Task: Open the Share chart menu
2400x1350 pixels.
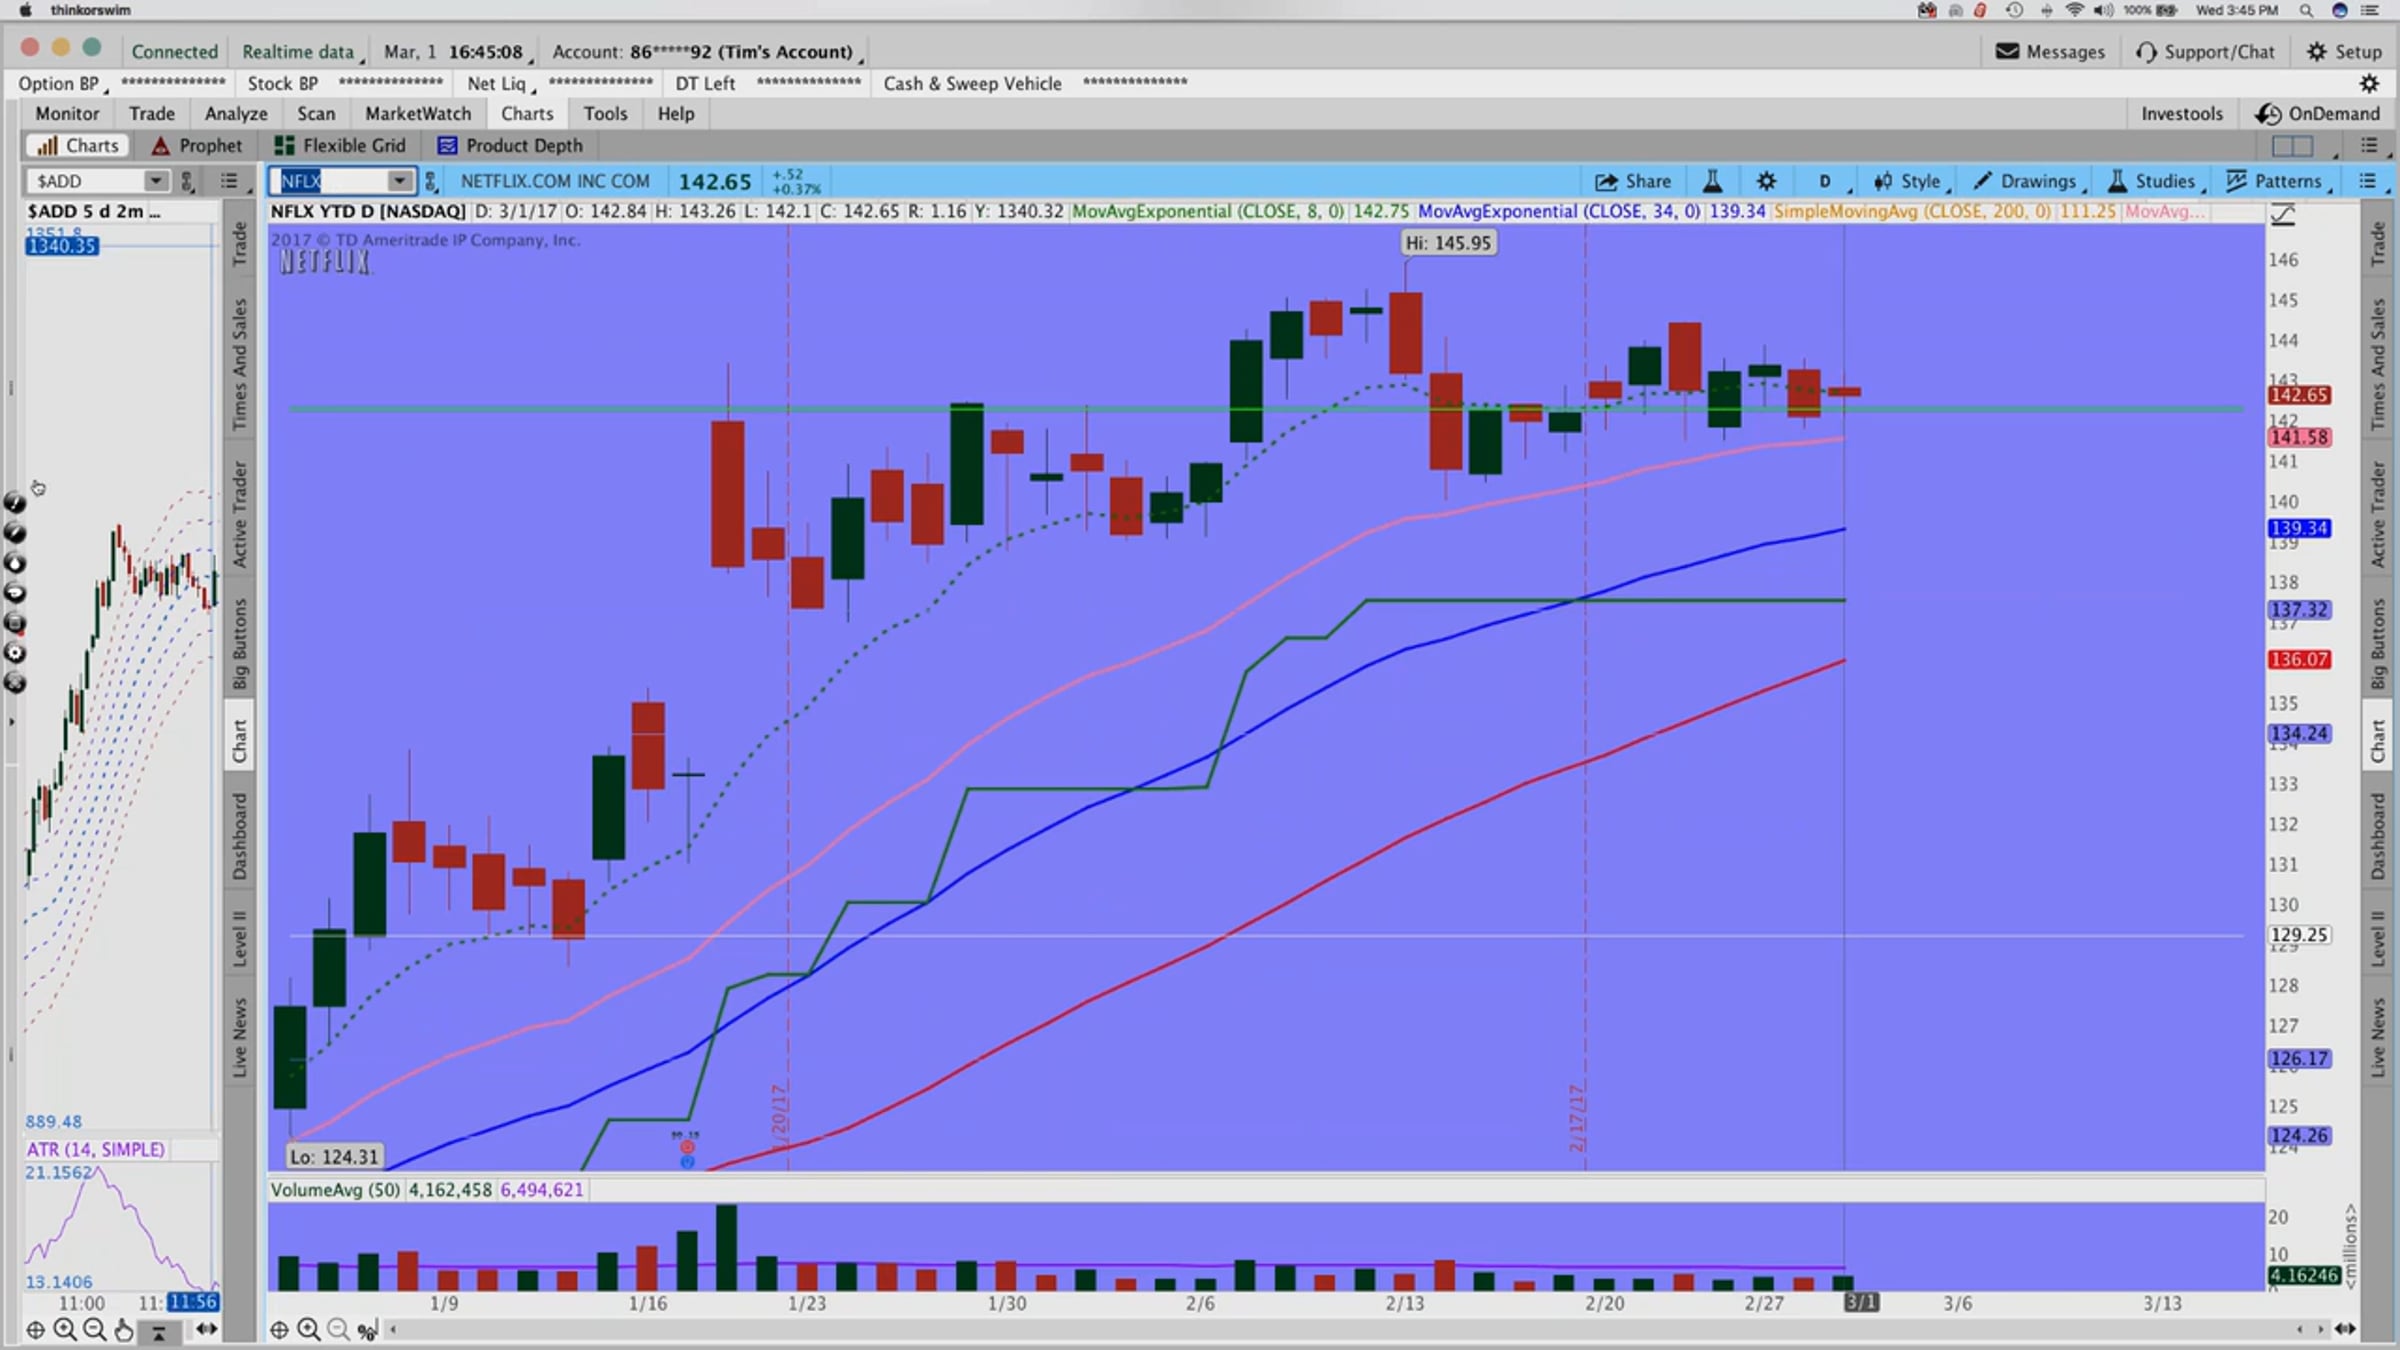Action: (x=1633, y=181)
